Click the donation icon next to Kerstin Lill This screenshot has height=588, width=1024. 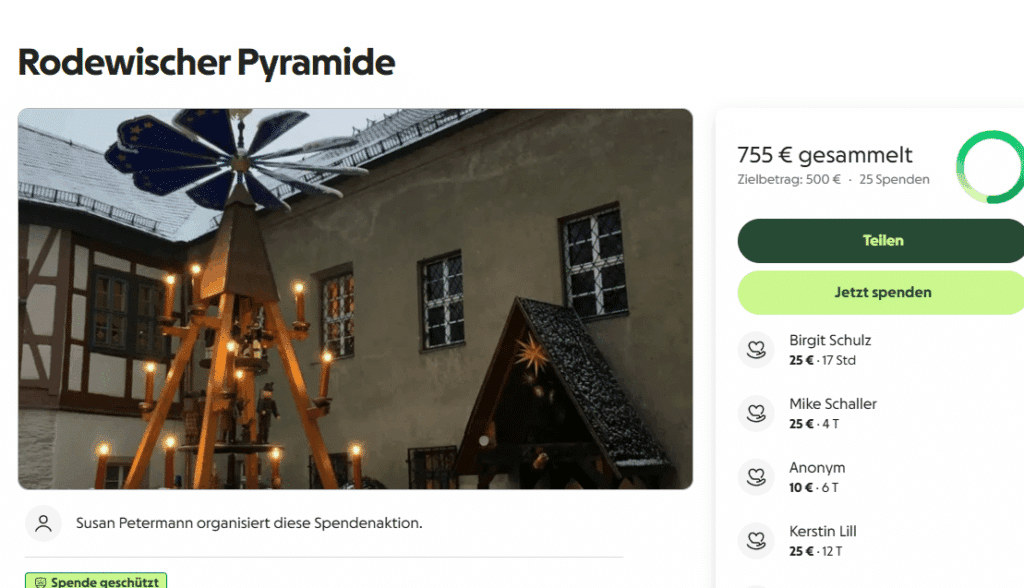pos(756,540)
